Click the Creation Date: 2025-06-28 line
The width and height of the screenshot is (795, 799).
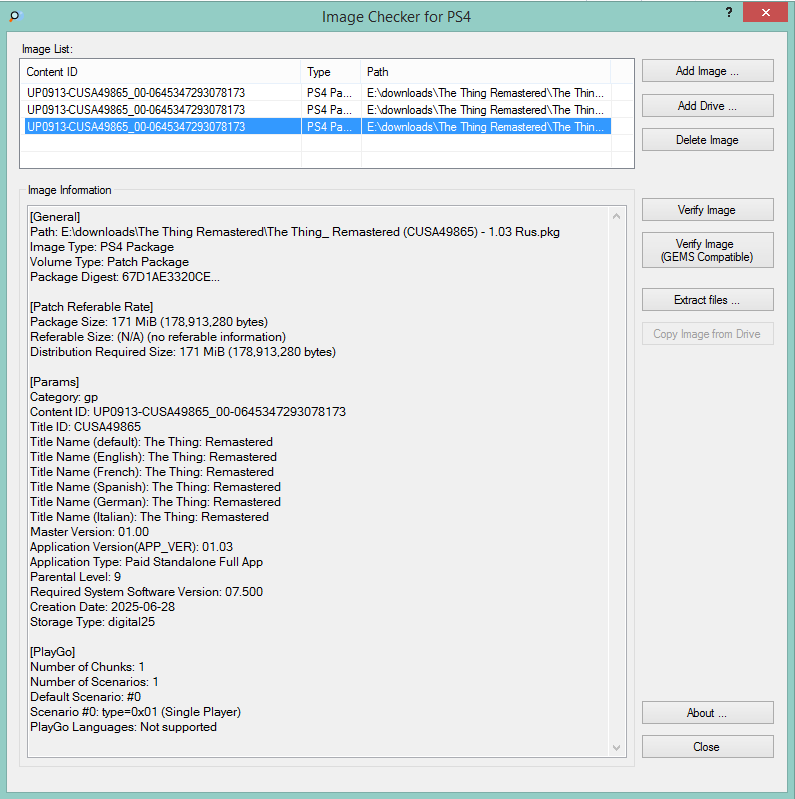[x=102, y=606]
